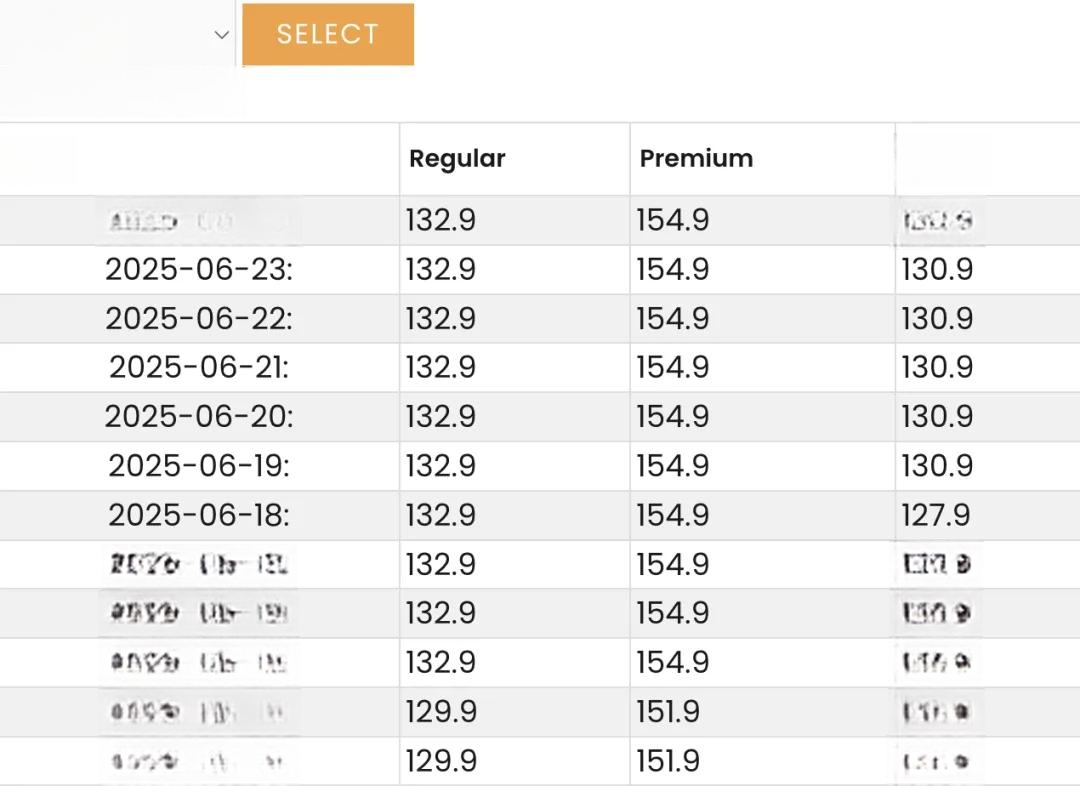This screenshot has width=1080, height=786.
Task: Click Premium 154.9 in the first row
Action: click(x=672, y=220)
